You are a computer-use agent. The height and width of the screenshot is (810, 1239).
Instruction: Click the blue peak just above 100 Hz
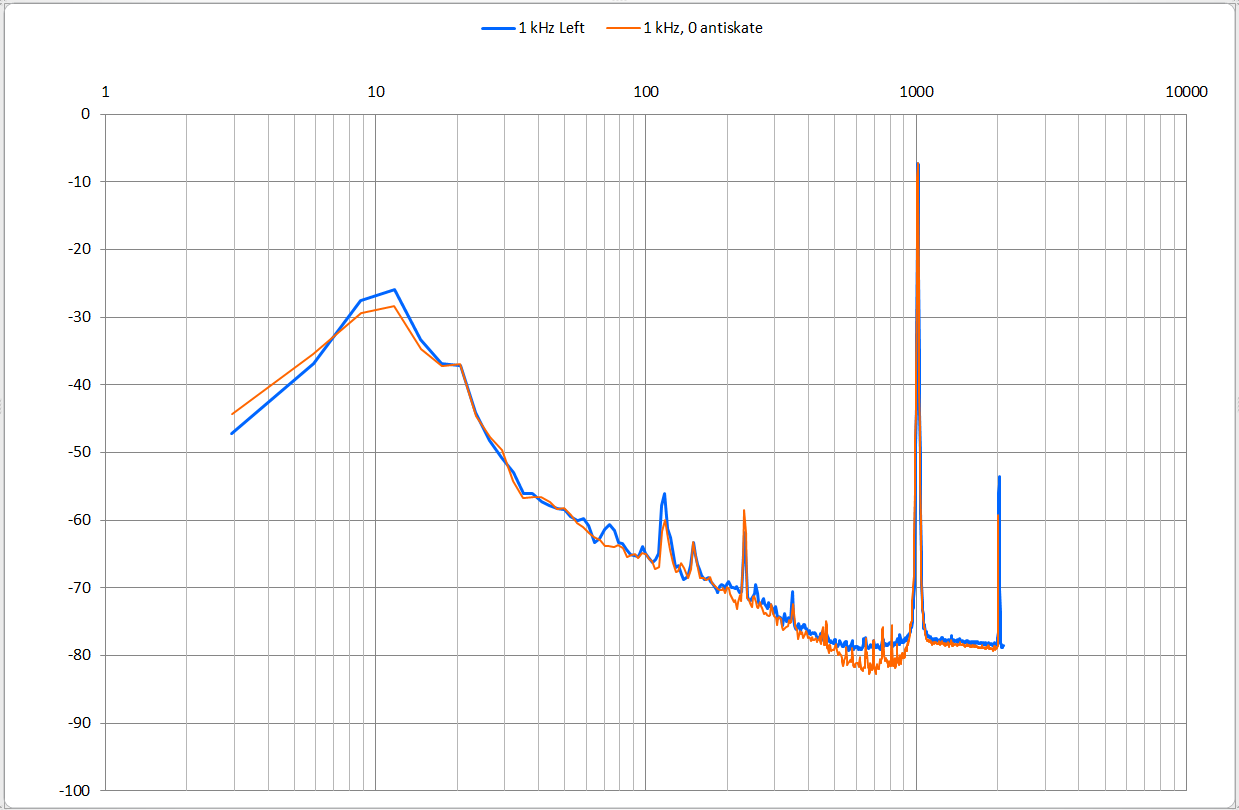point(664,494)
